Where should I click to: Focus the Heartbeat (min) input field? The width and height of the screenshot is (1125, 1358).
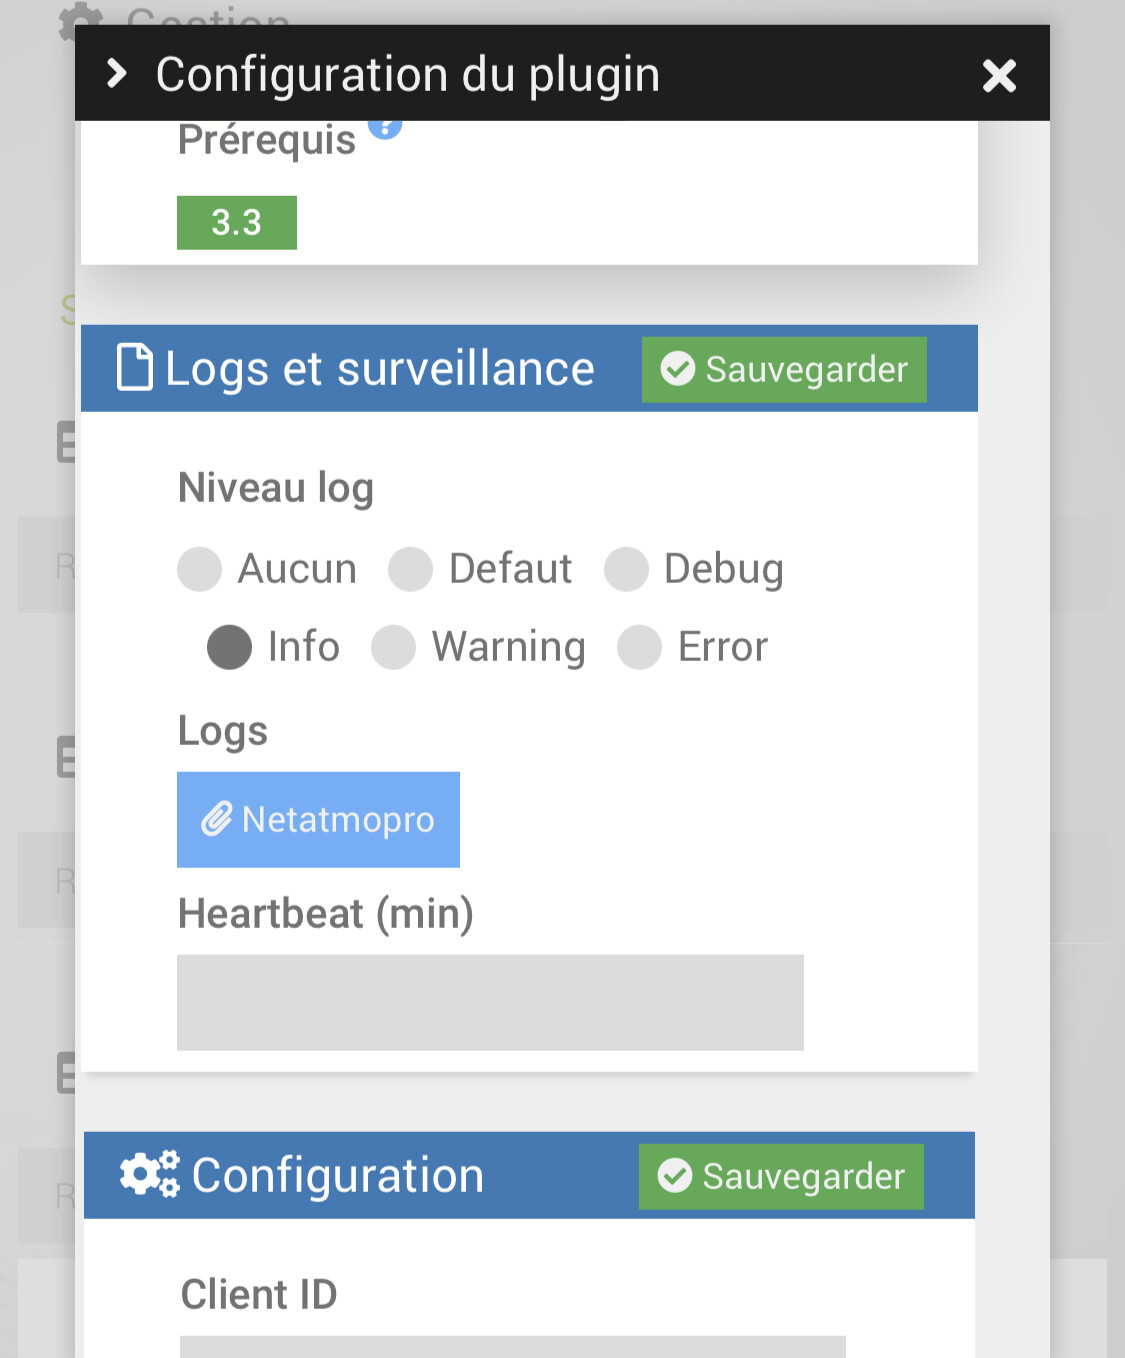pos(490,1002)
